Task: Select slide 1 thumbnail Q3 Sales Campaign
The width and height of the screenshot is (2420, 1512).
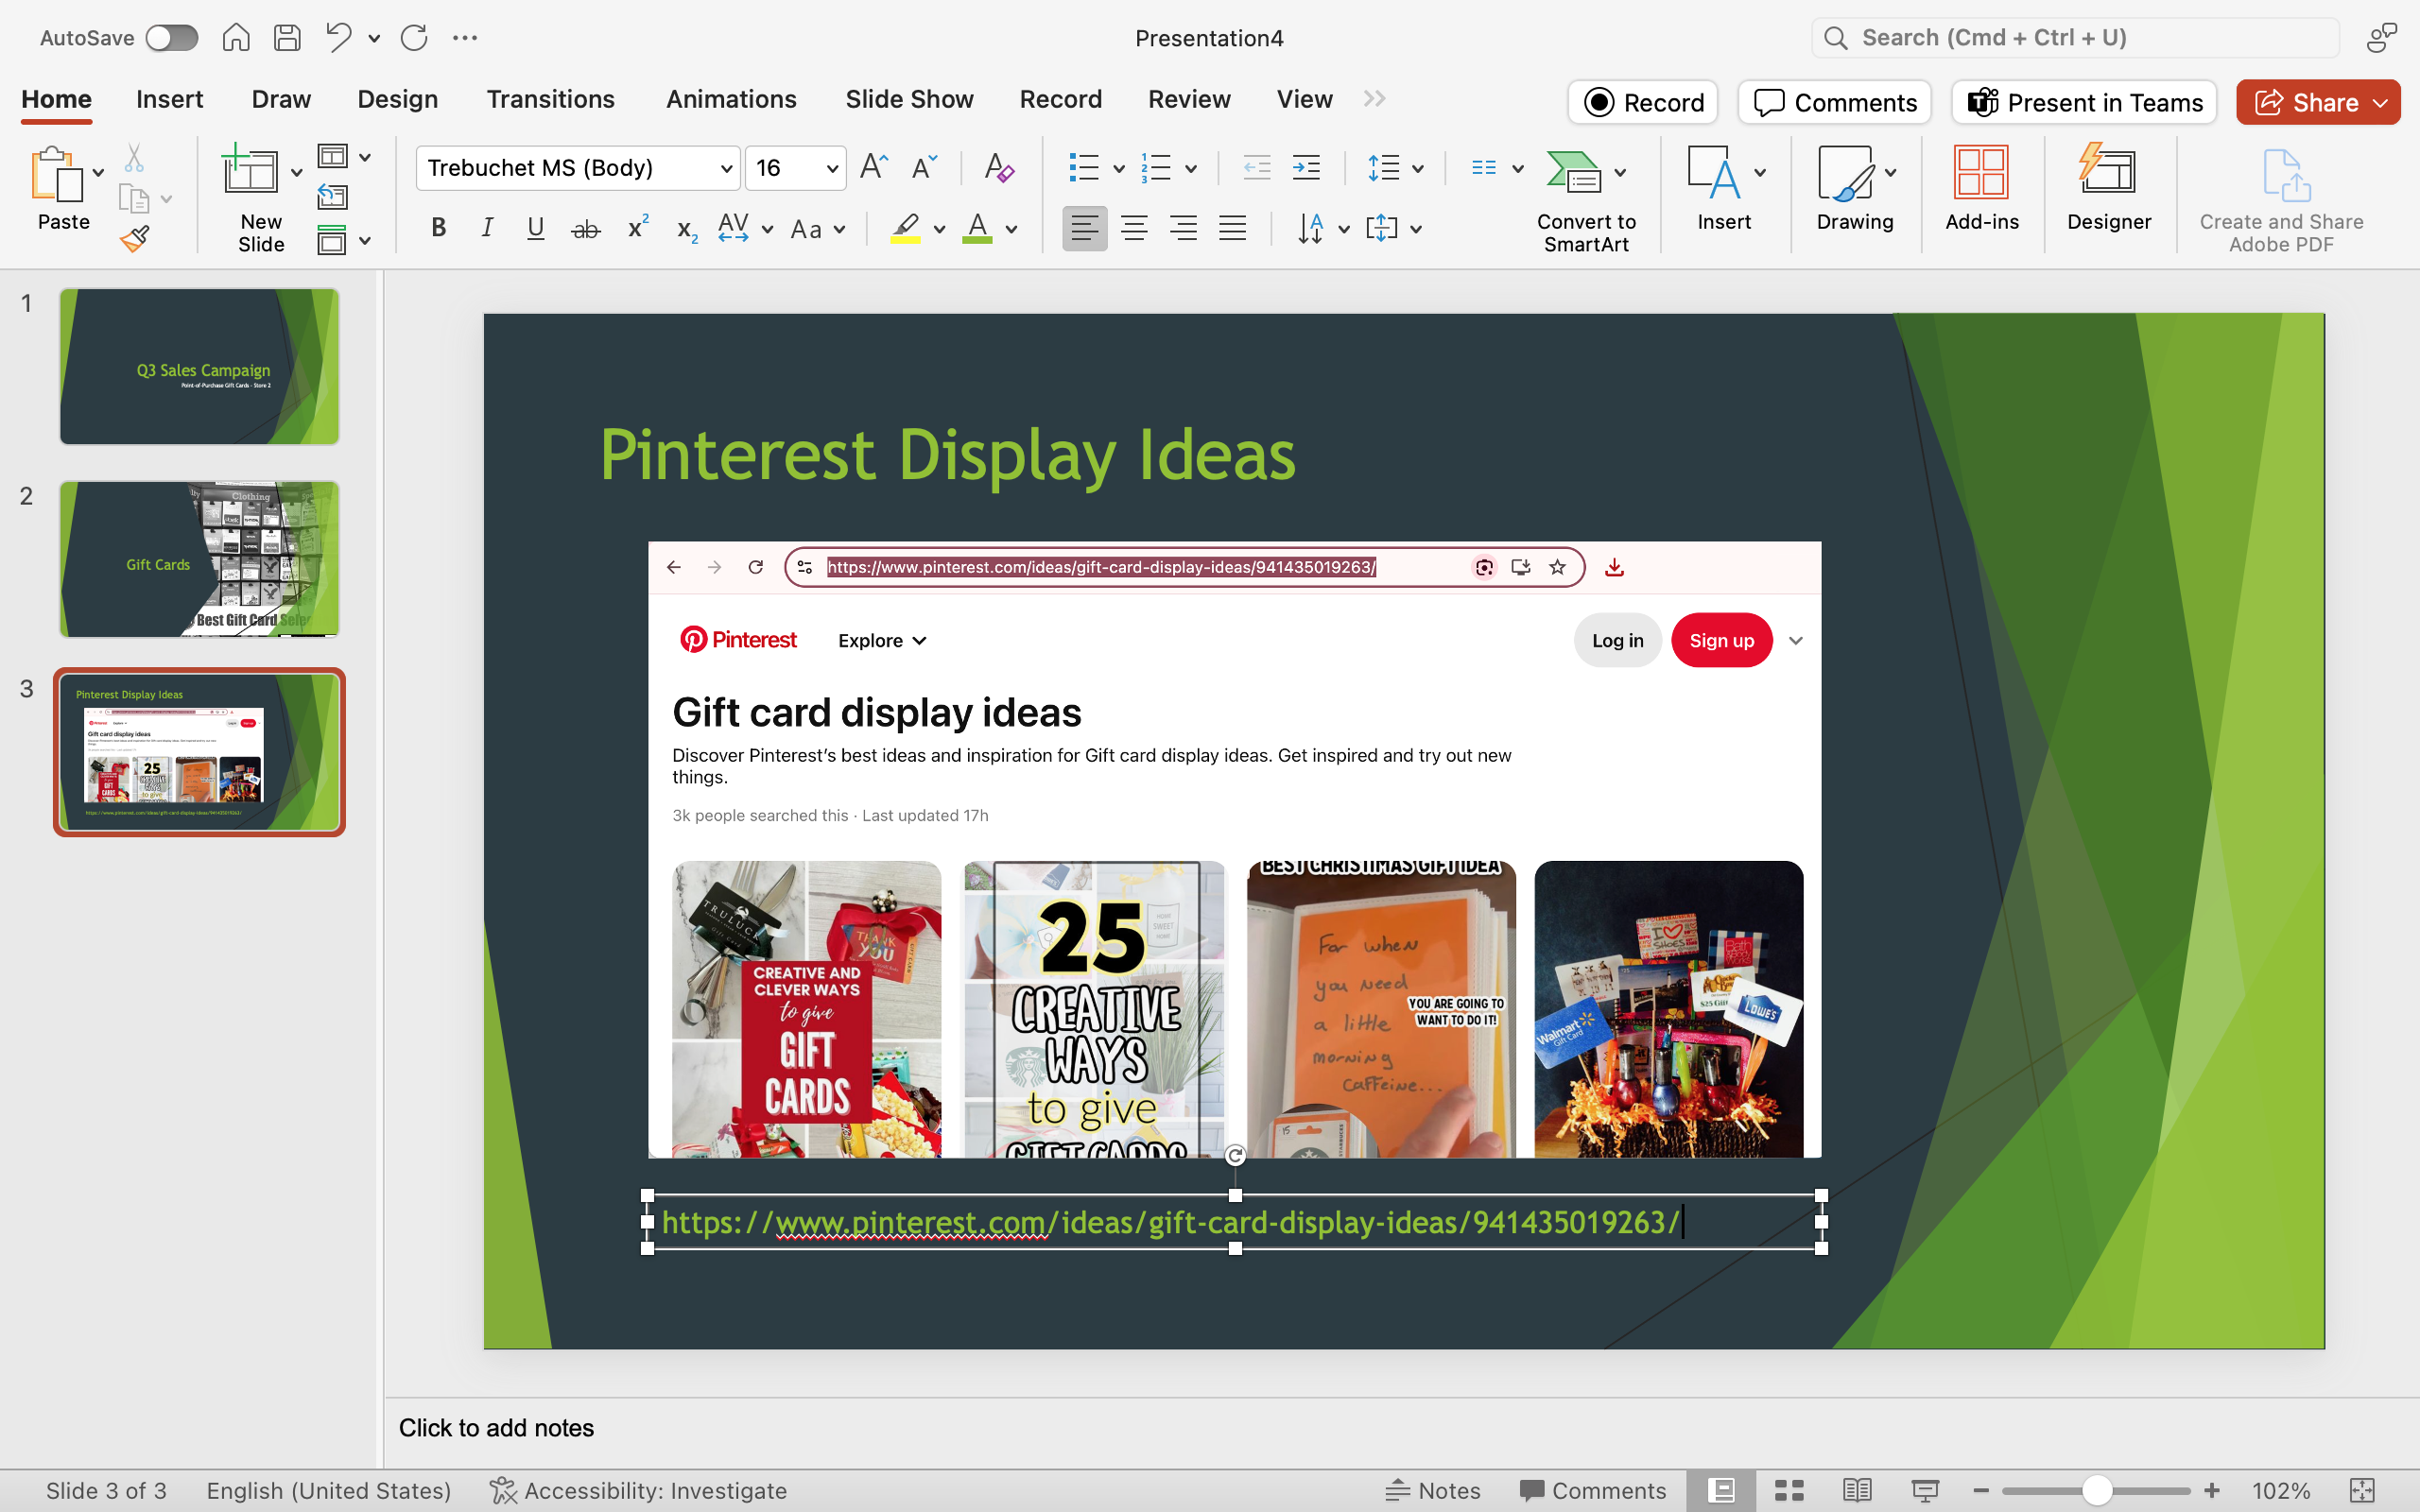Action: point(199,366)
